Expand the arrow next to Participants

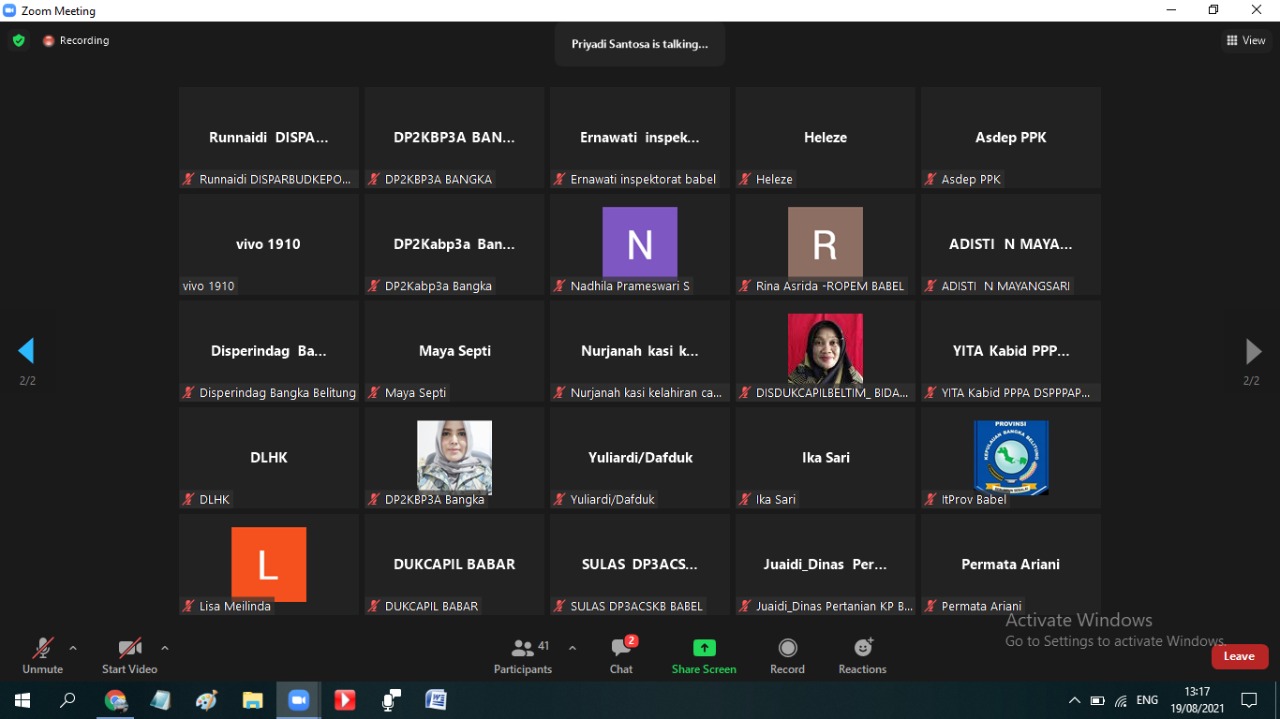(x=572, y=648)
